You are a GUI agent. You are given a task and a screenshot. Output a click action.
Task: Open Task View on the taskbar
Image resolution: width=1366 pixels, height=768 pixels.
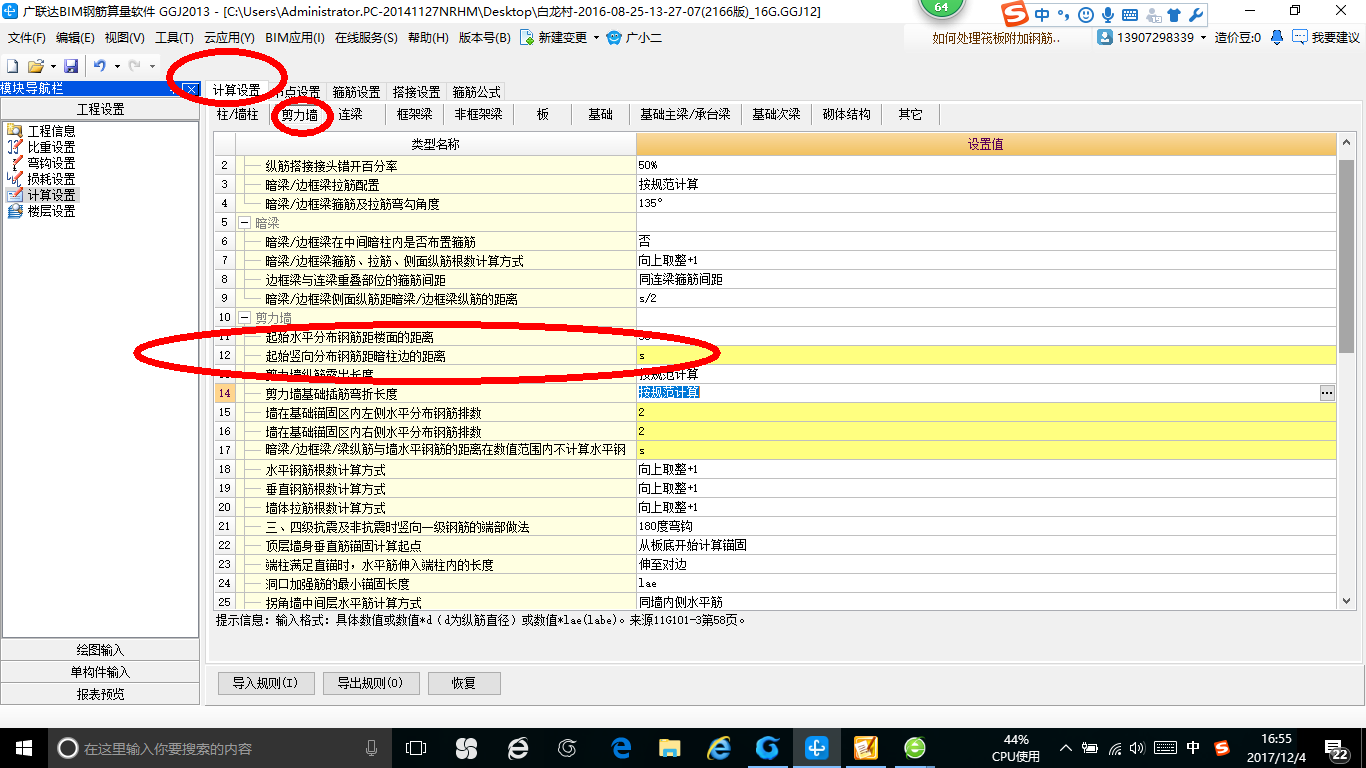coord(415,747)
